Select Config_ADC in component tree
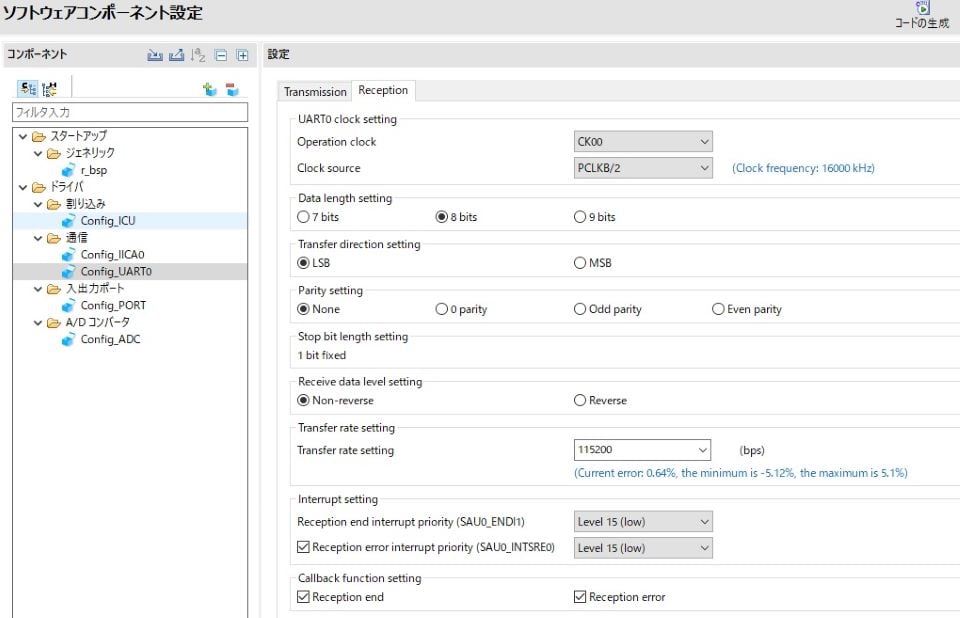This screenshot has width=960, height=618. 110,339
